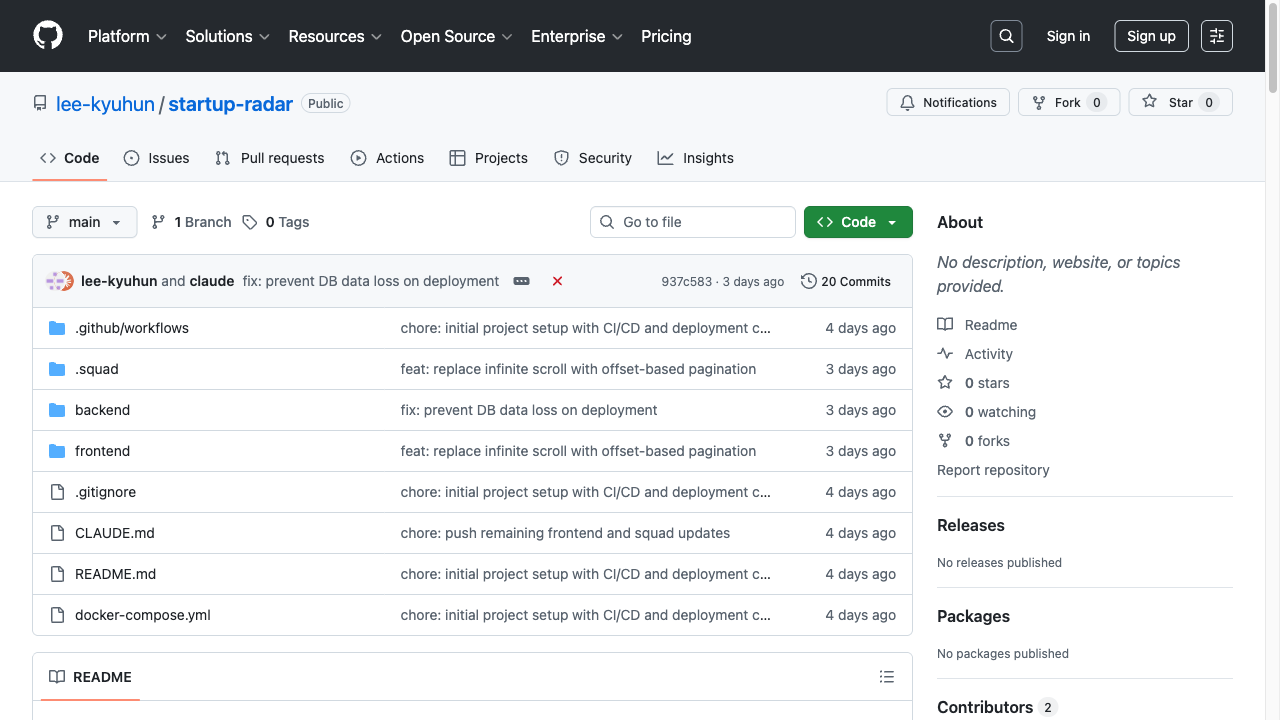Open the main branch dropdown

point(84,222)
